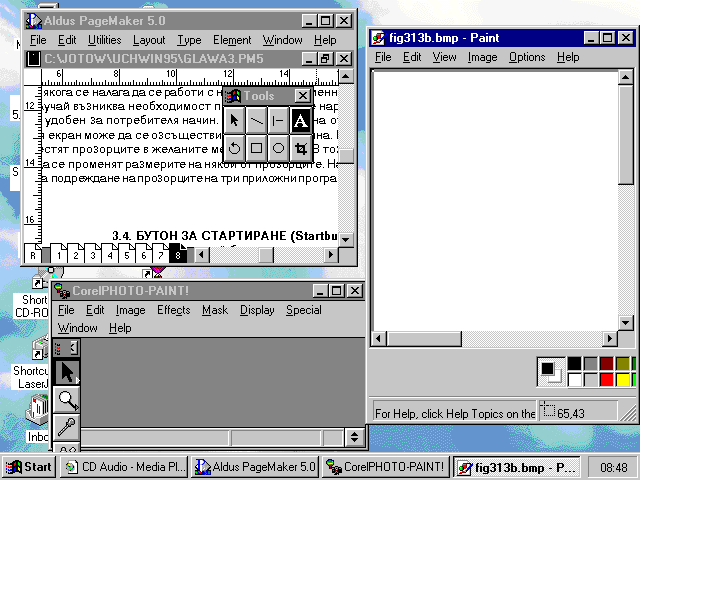Open PageMaker Element menu
The height and width of the screenshot is (599, 701).
point(232,40)
